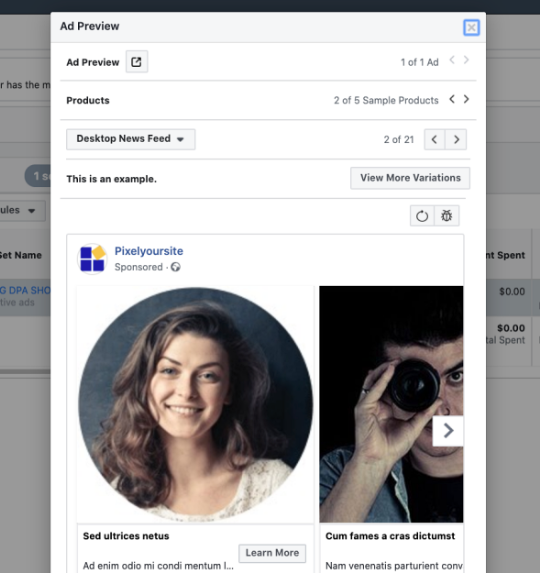Click '1 of 1 Ad' counter text

tap(419, 62)
